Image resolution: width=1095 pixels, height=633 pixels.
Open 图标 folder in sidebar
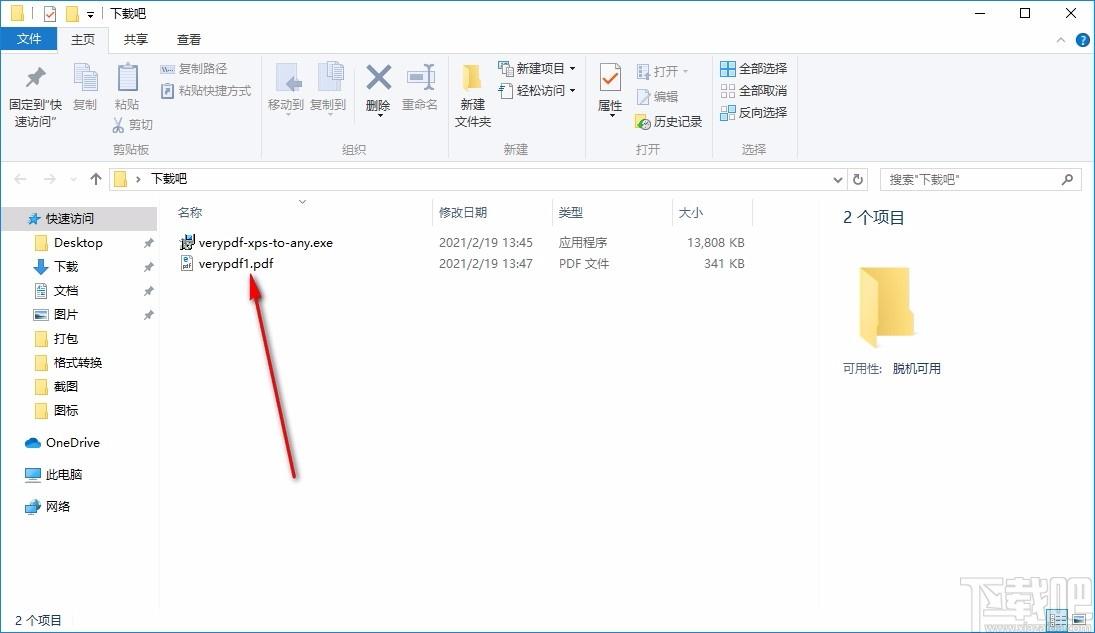[x=66, y=410]
